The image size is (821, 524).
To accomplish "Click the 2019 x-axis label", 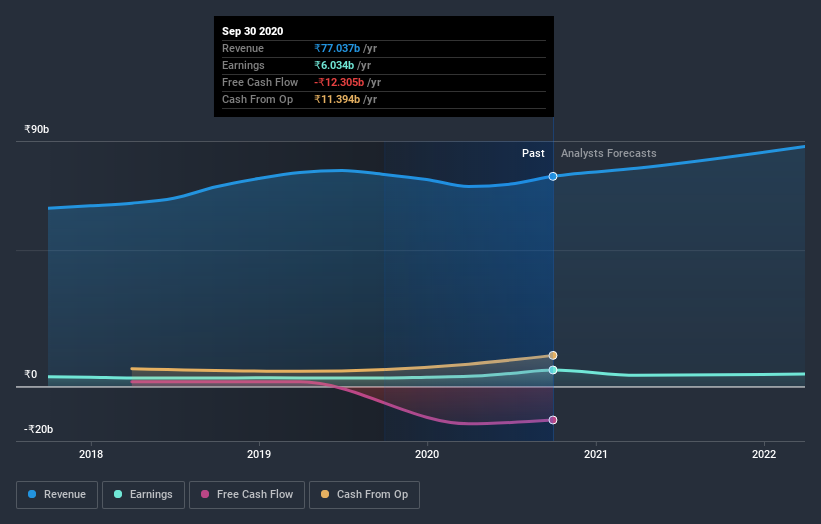I will [x=259, y=454].
